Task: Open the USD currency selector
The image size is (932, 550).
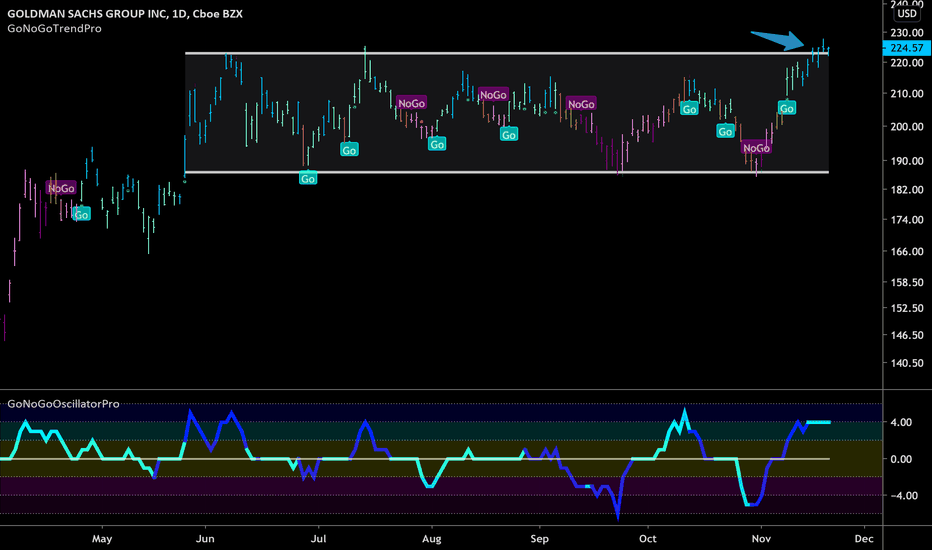Action: click(x=906, y=14)
